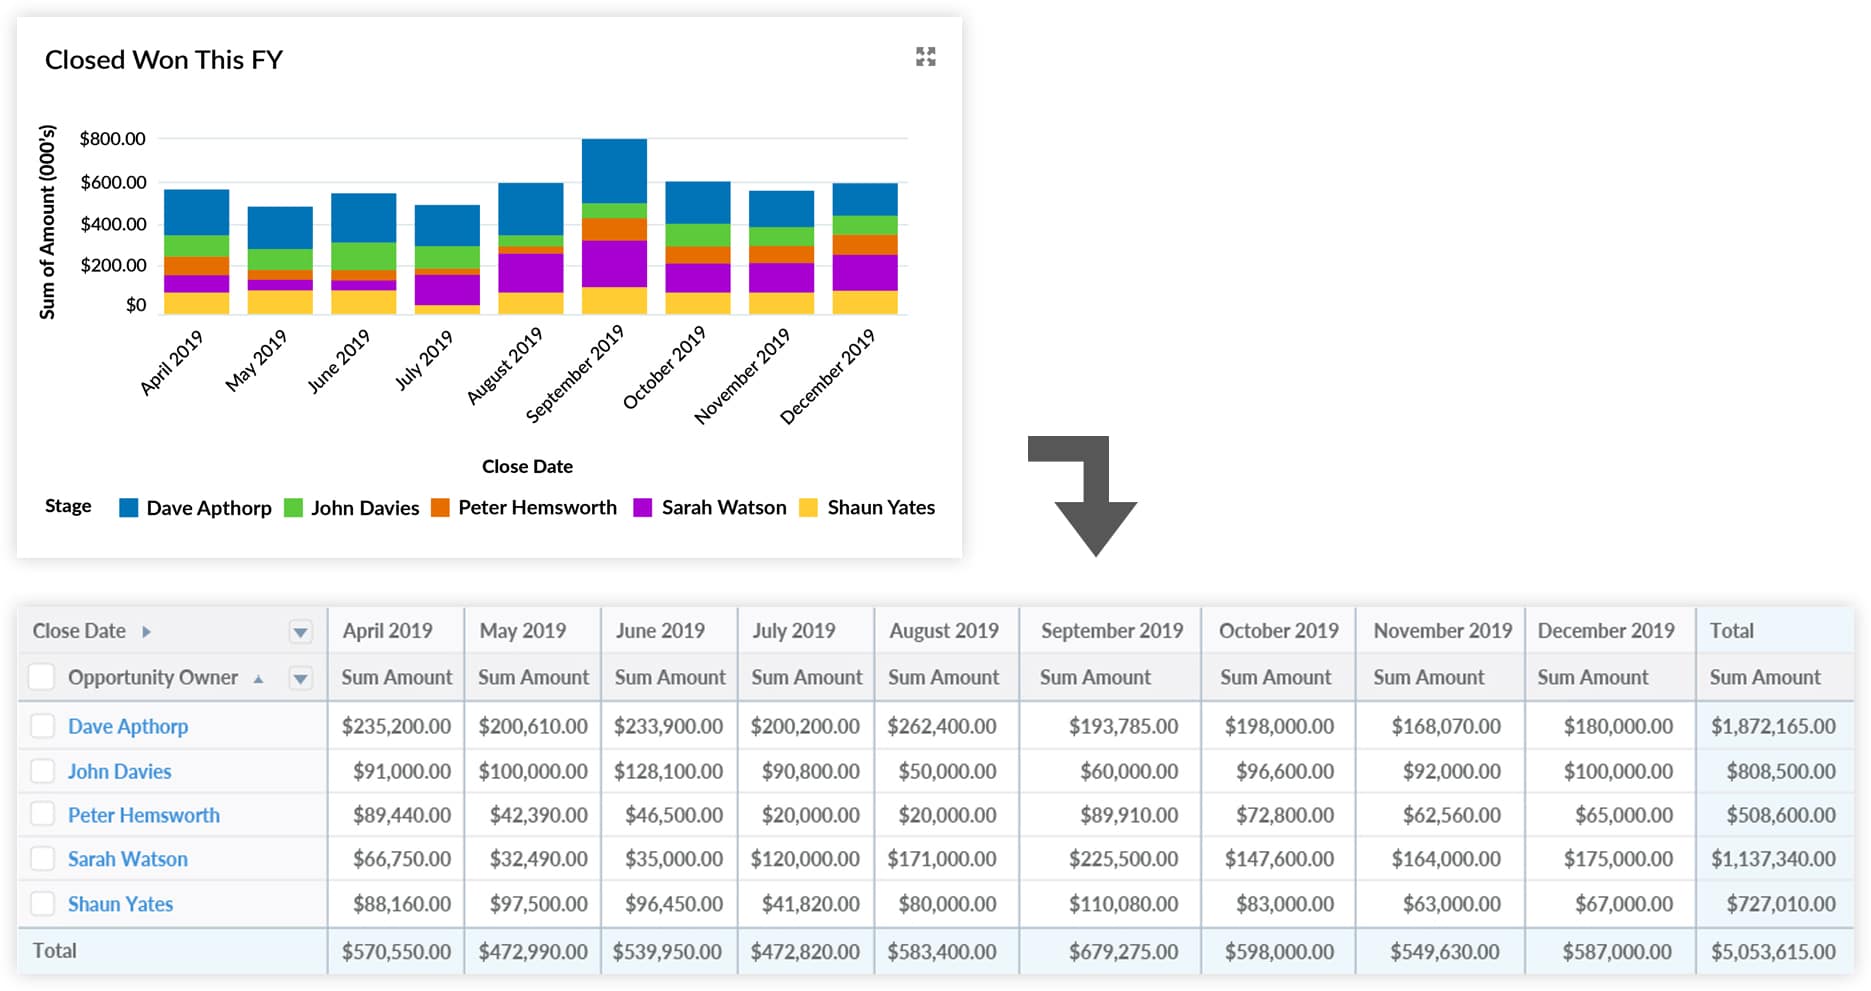
Task: Click Sarah Watson purple legend swatch
Action: point(643,508)
